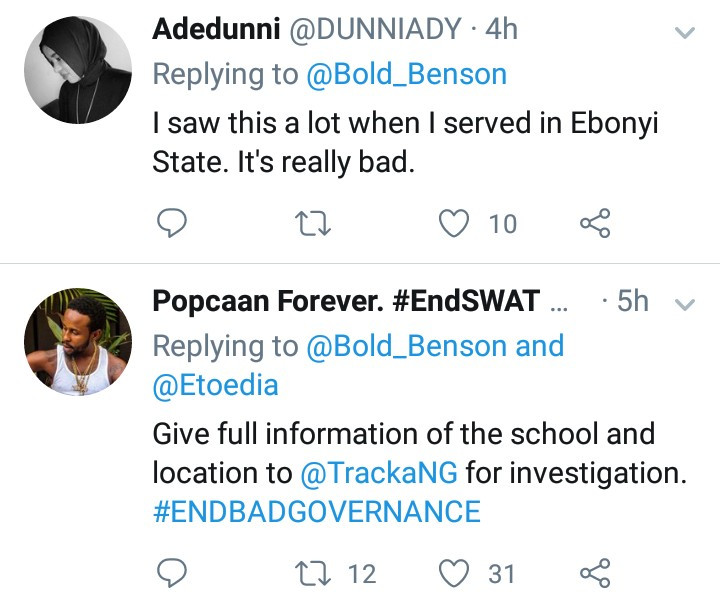This screenshot has height=597, width=720.
Task: Like Popcaan Forever's tweet with 31 likes
Action: (456, 572)
